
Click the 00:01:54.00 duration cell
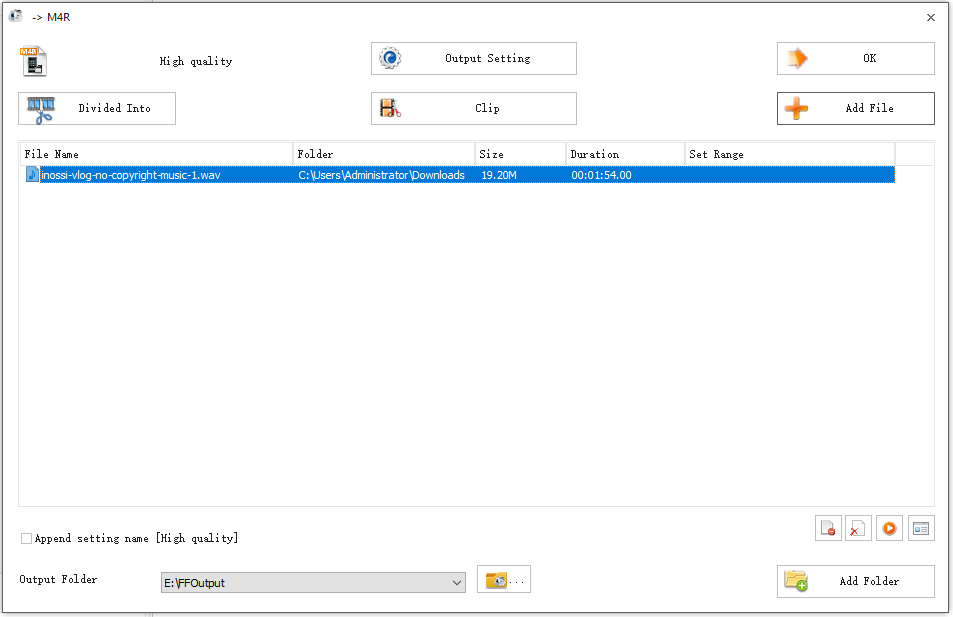click(601, 175)
